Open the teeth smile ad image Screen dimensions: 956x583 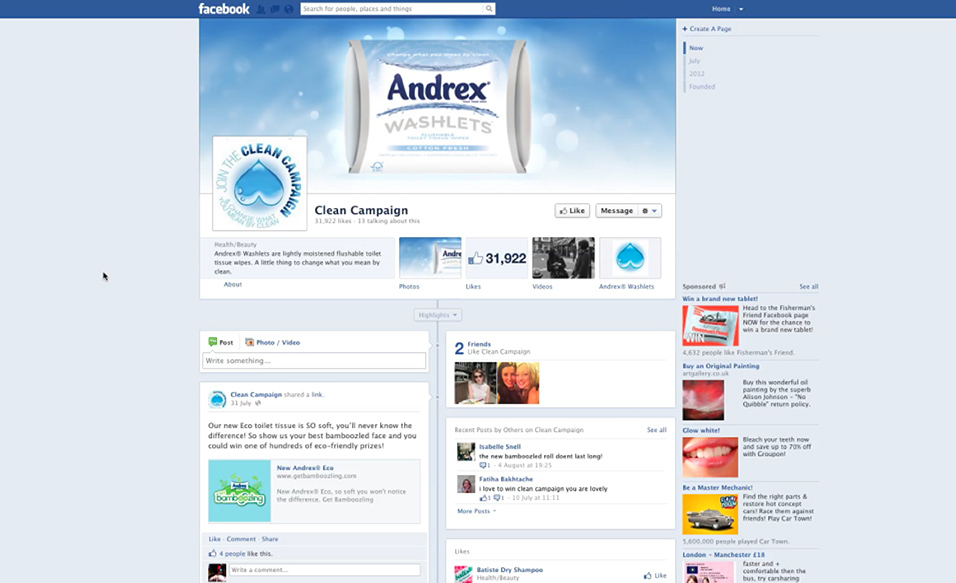coord(710,457)
